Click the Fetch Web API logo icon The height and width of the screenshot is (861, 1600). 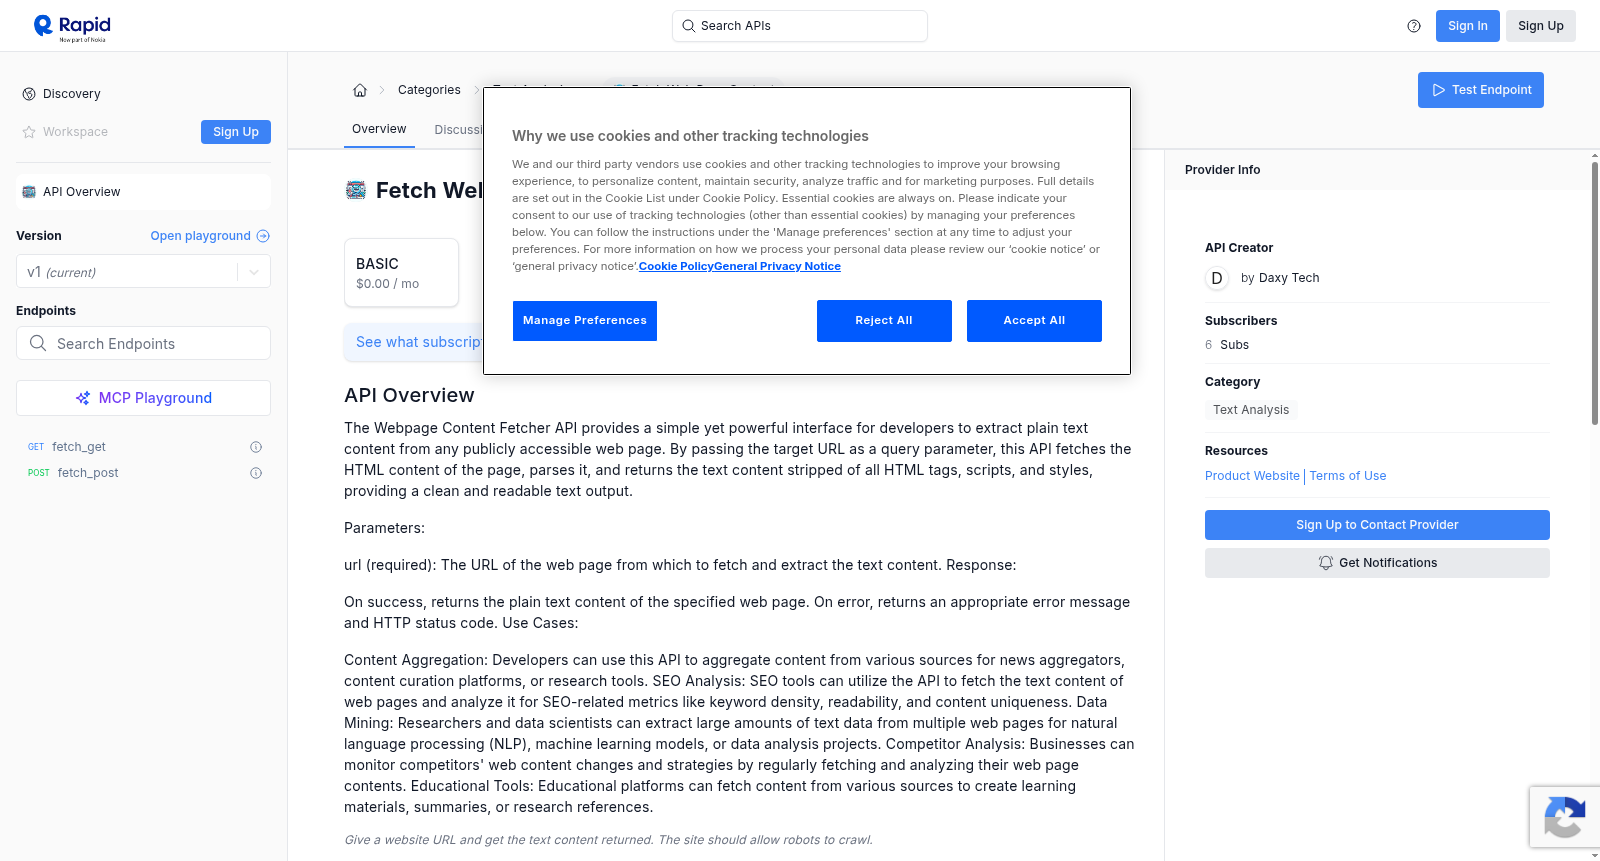[356, 190]
